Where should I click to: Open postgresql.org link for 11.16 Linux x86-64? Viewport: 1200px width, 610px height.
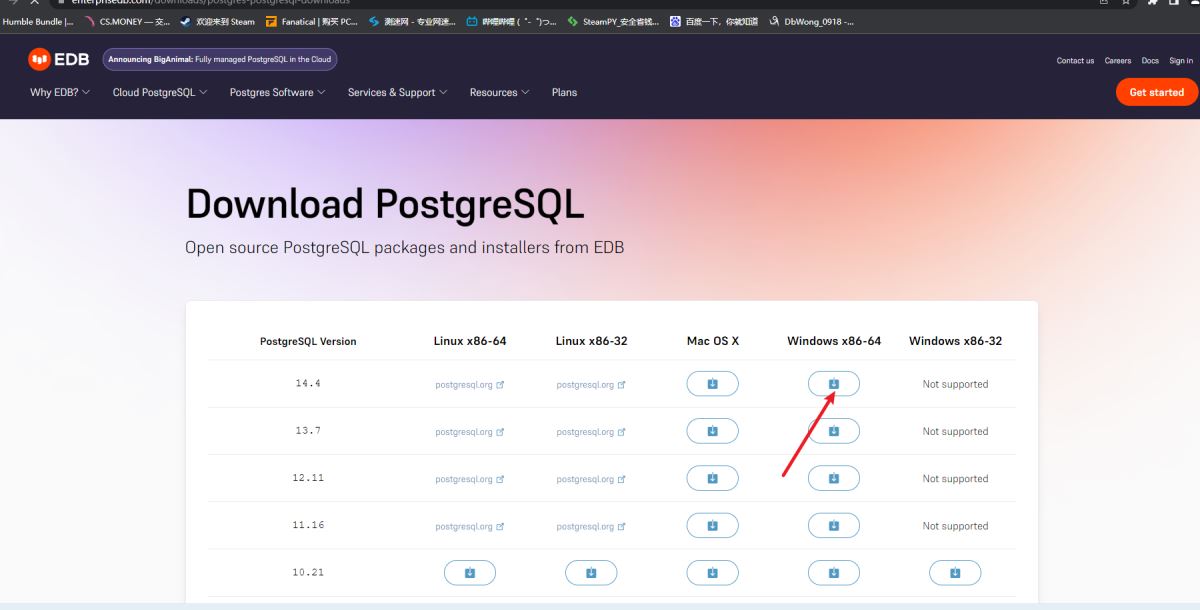pos(470,526)
